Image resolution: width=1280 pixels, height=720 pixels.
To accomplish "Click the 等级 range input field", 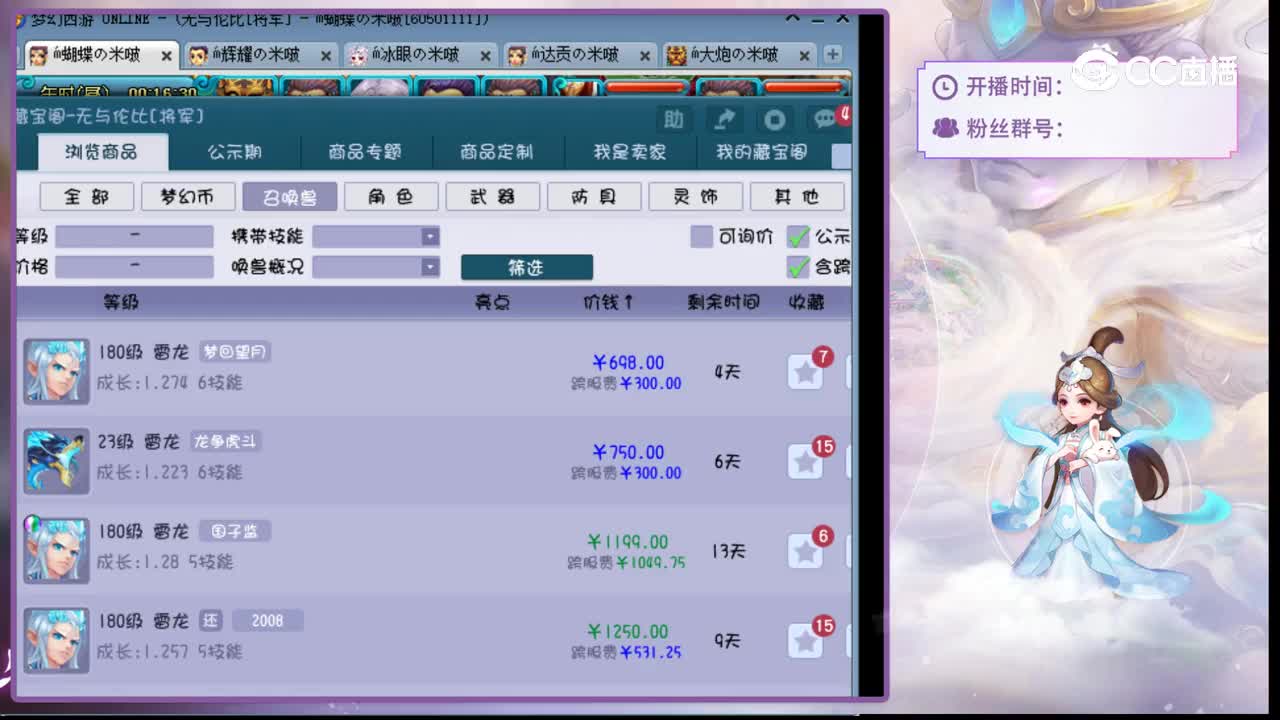I will pos(134,236).
